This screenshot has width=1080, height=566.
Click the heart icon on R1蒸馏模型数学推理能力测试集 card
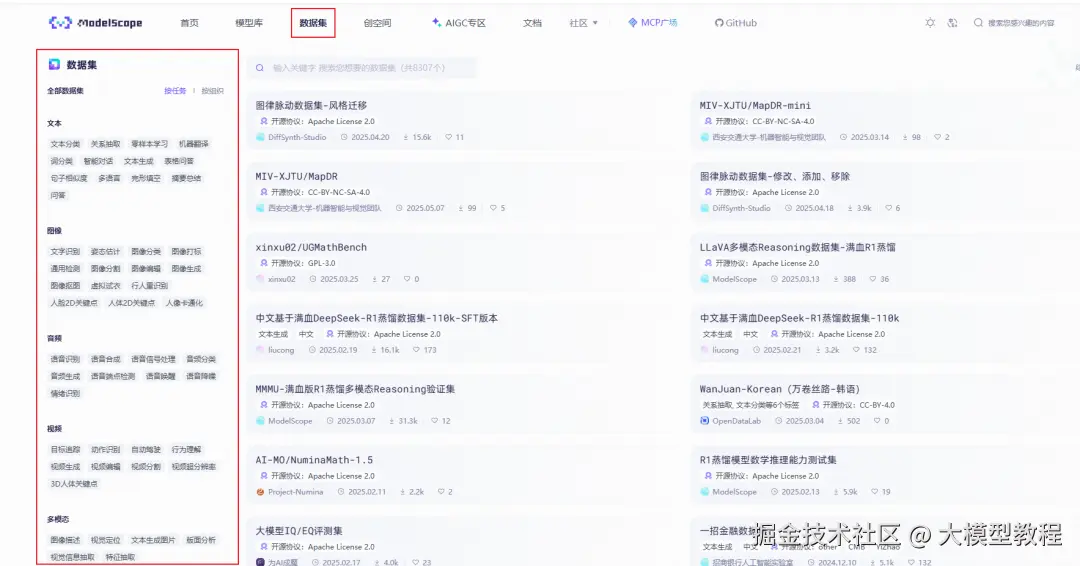tap(874, 492)
